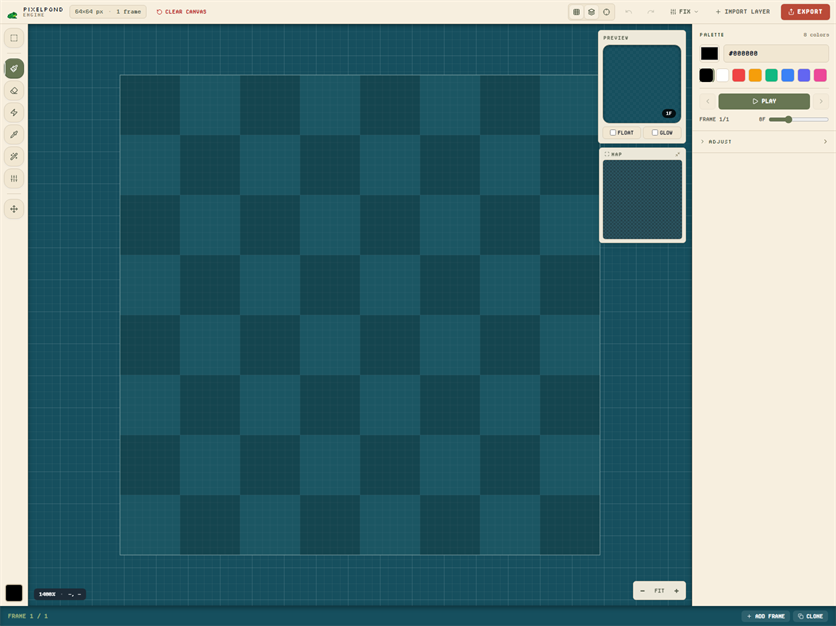Select the magic wand tool

pyautogui.click(x=14, y=156)
